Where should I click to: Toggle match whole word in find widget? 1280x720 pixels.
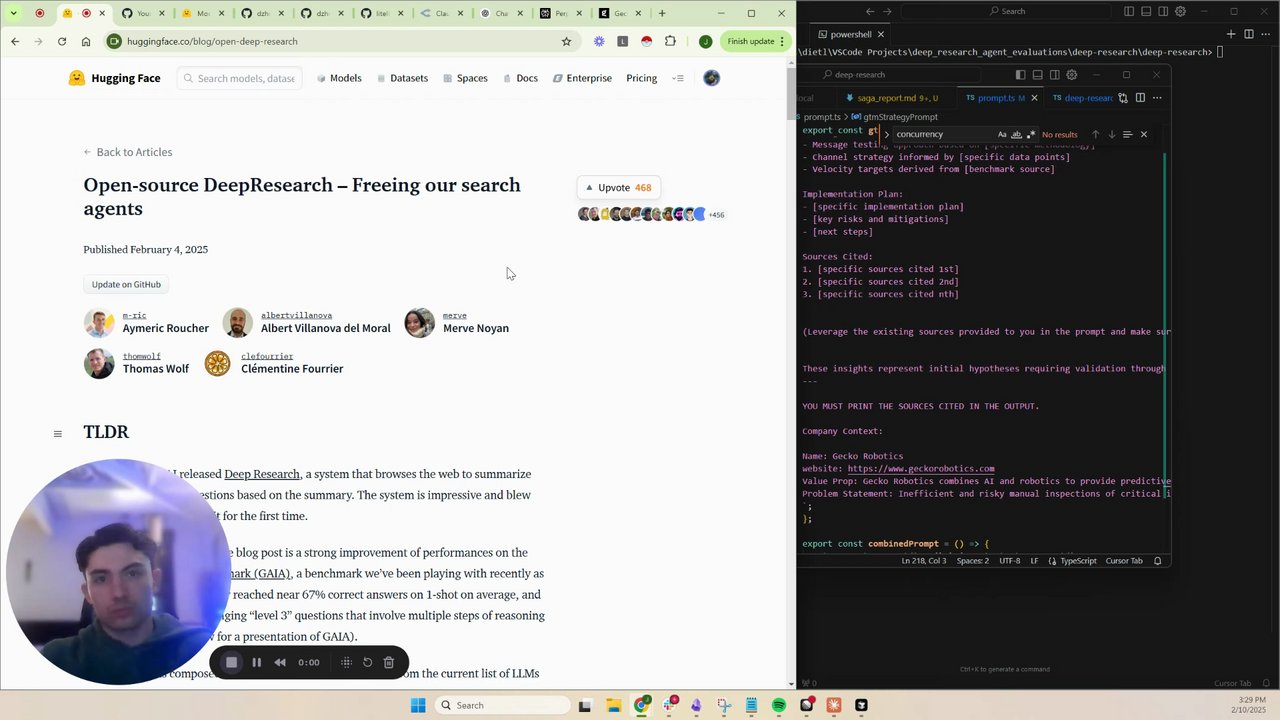1016,134
